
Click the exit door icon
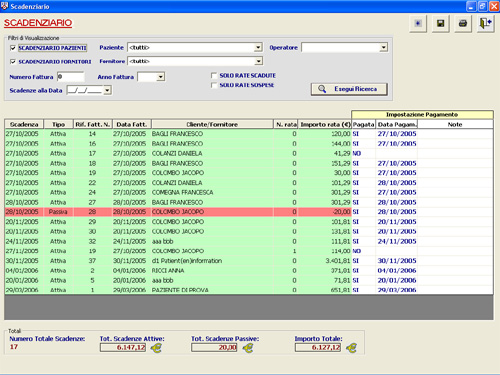tap(485, 23)
